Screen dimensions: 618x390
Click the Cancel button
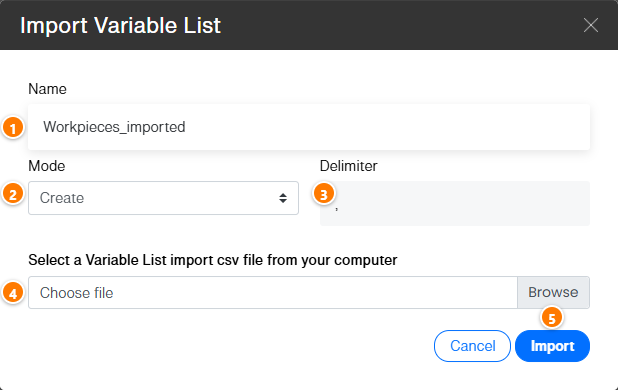[x=472, y=346]
